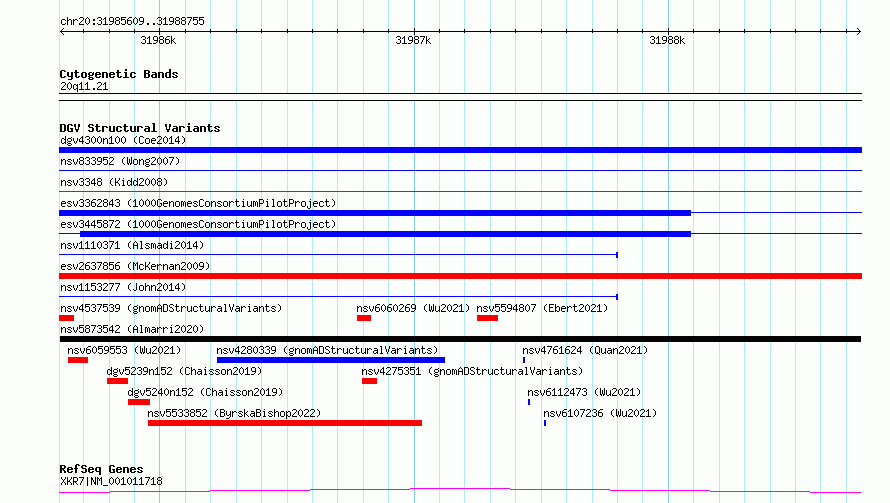Select the red bar under dgv5240n152
The width and height of the screenshot is (890, 503).
tap(139, 402)
